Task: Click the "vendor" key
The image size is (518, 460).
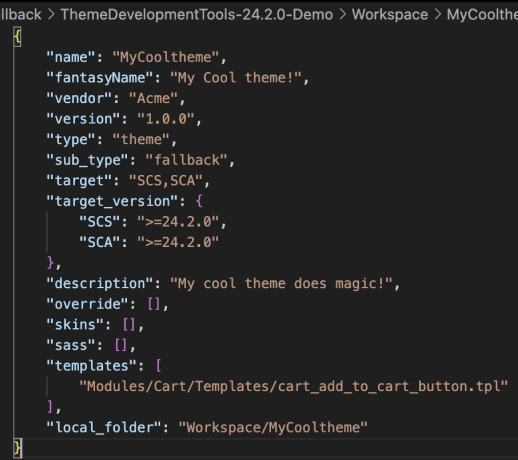Action: [x=79, y=99]
